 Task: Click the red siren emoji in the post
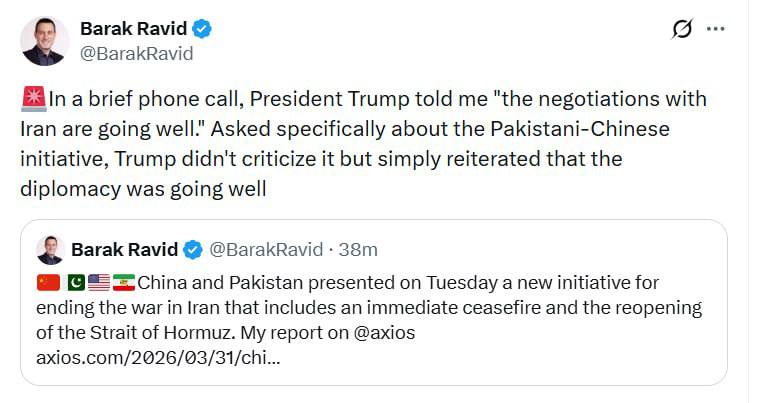point(33,100)
